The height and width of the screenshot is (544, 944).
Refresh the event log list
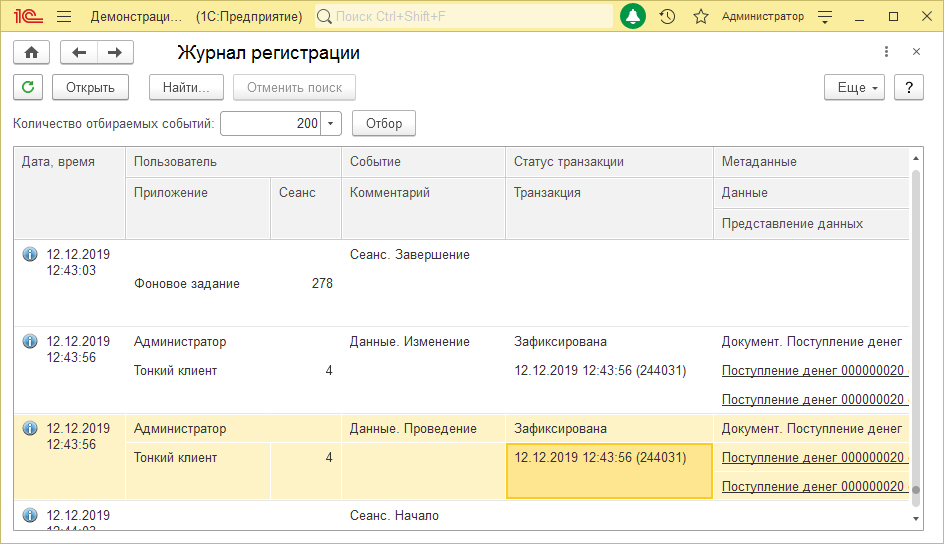[x=28, y=87]
